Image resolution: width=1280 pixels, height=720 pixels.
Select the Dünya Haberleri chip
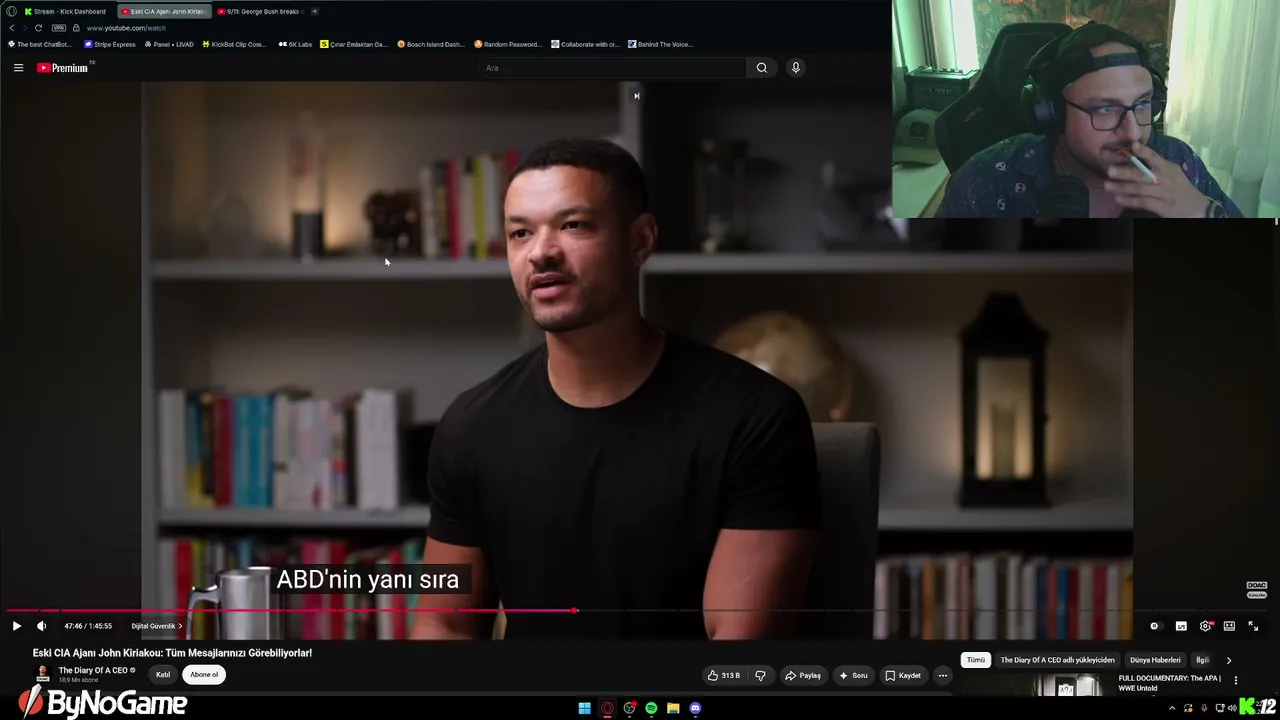(x=1155, y=660)
